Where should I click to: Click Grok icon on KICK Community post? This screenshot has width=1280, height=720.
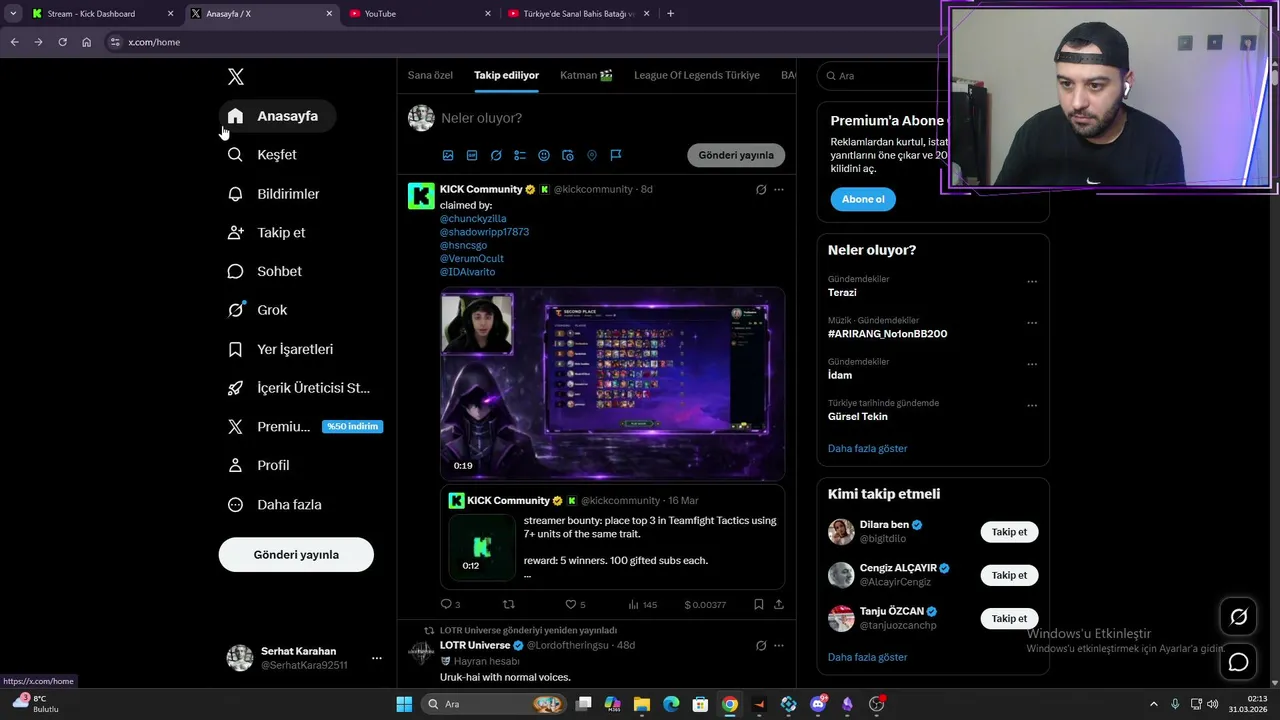click(761, 189)
